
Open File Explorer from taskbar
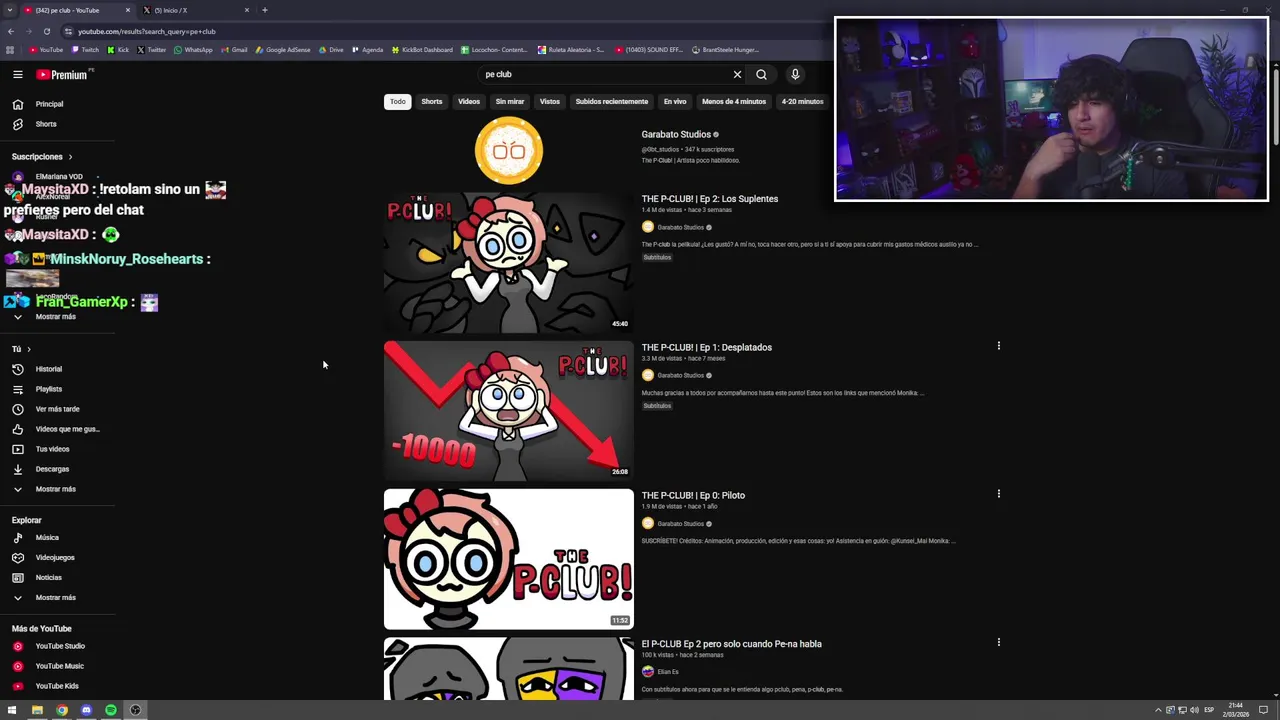pos(37,710)
